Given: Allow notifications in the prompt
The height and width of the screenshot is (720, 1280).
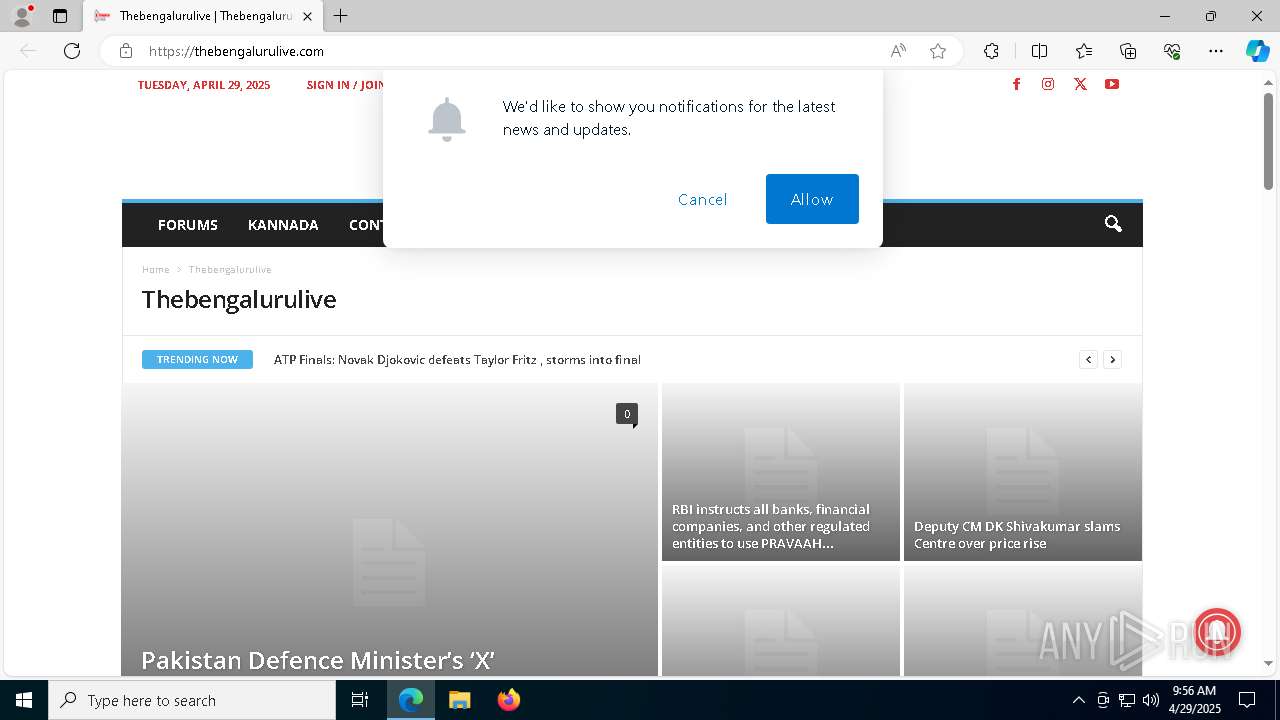Looking at the screenshot, I should pyautogui.click(x=812, y=199).
